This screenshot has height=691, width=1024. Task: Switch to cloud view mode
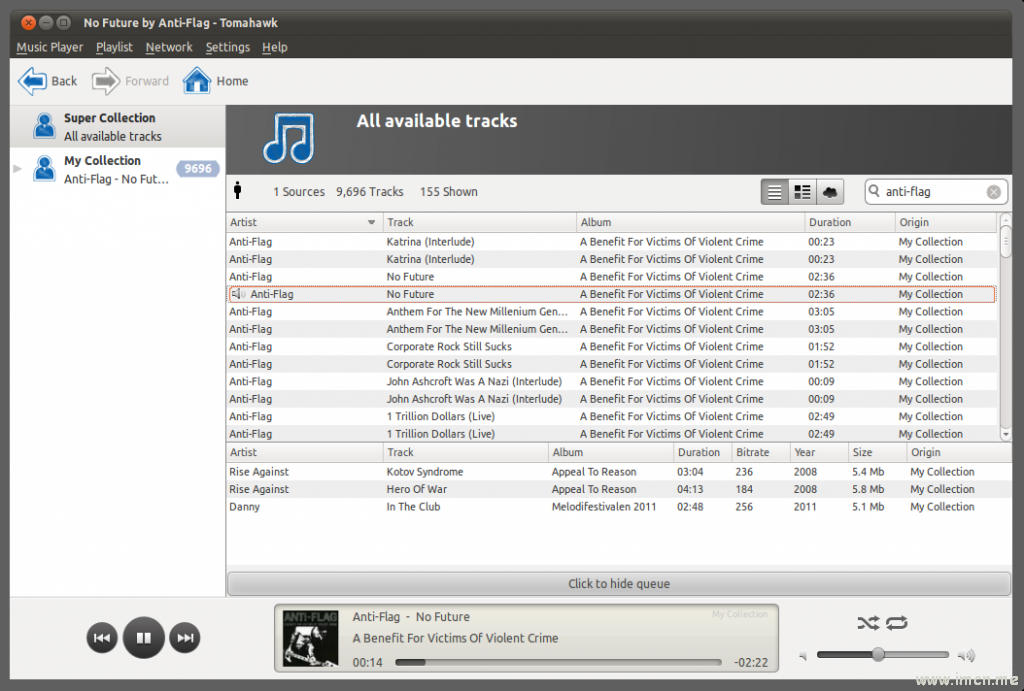(830, 192)
